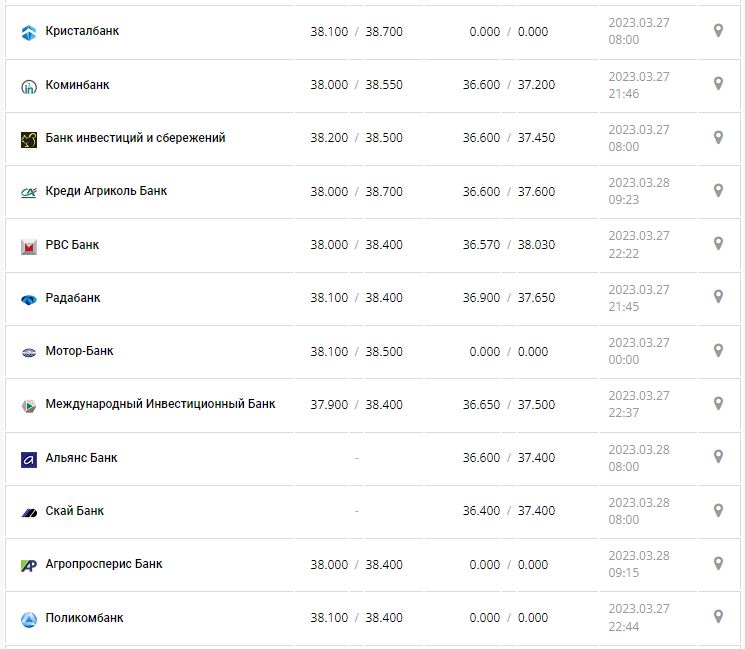Click Банк инвестиций и сбережений logo
The width and height of the screenshot is (745, 649).
click(28, 139)
